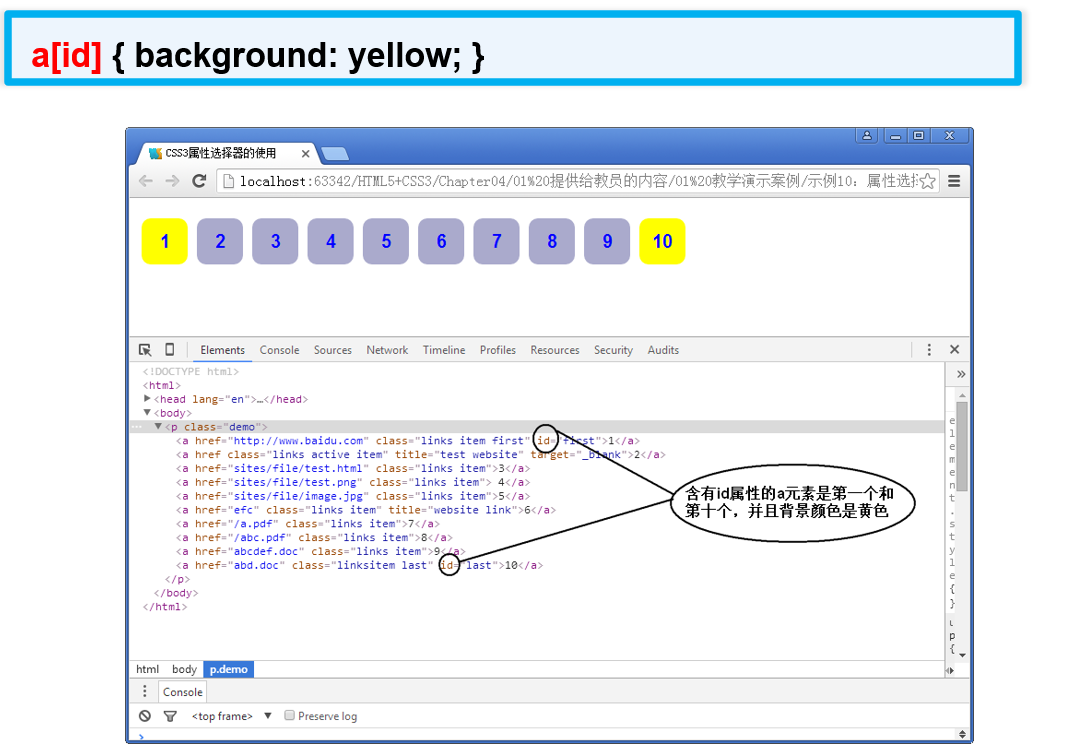The image size is (1069, 747).
Task: Collapse the body element node
Action: pos(147,412)
